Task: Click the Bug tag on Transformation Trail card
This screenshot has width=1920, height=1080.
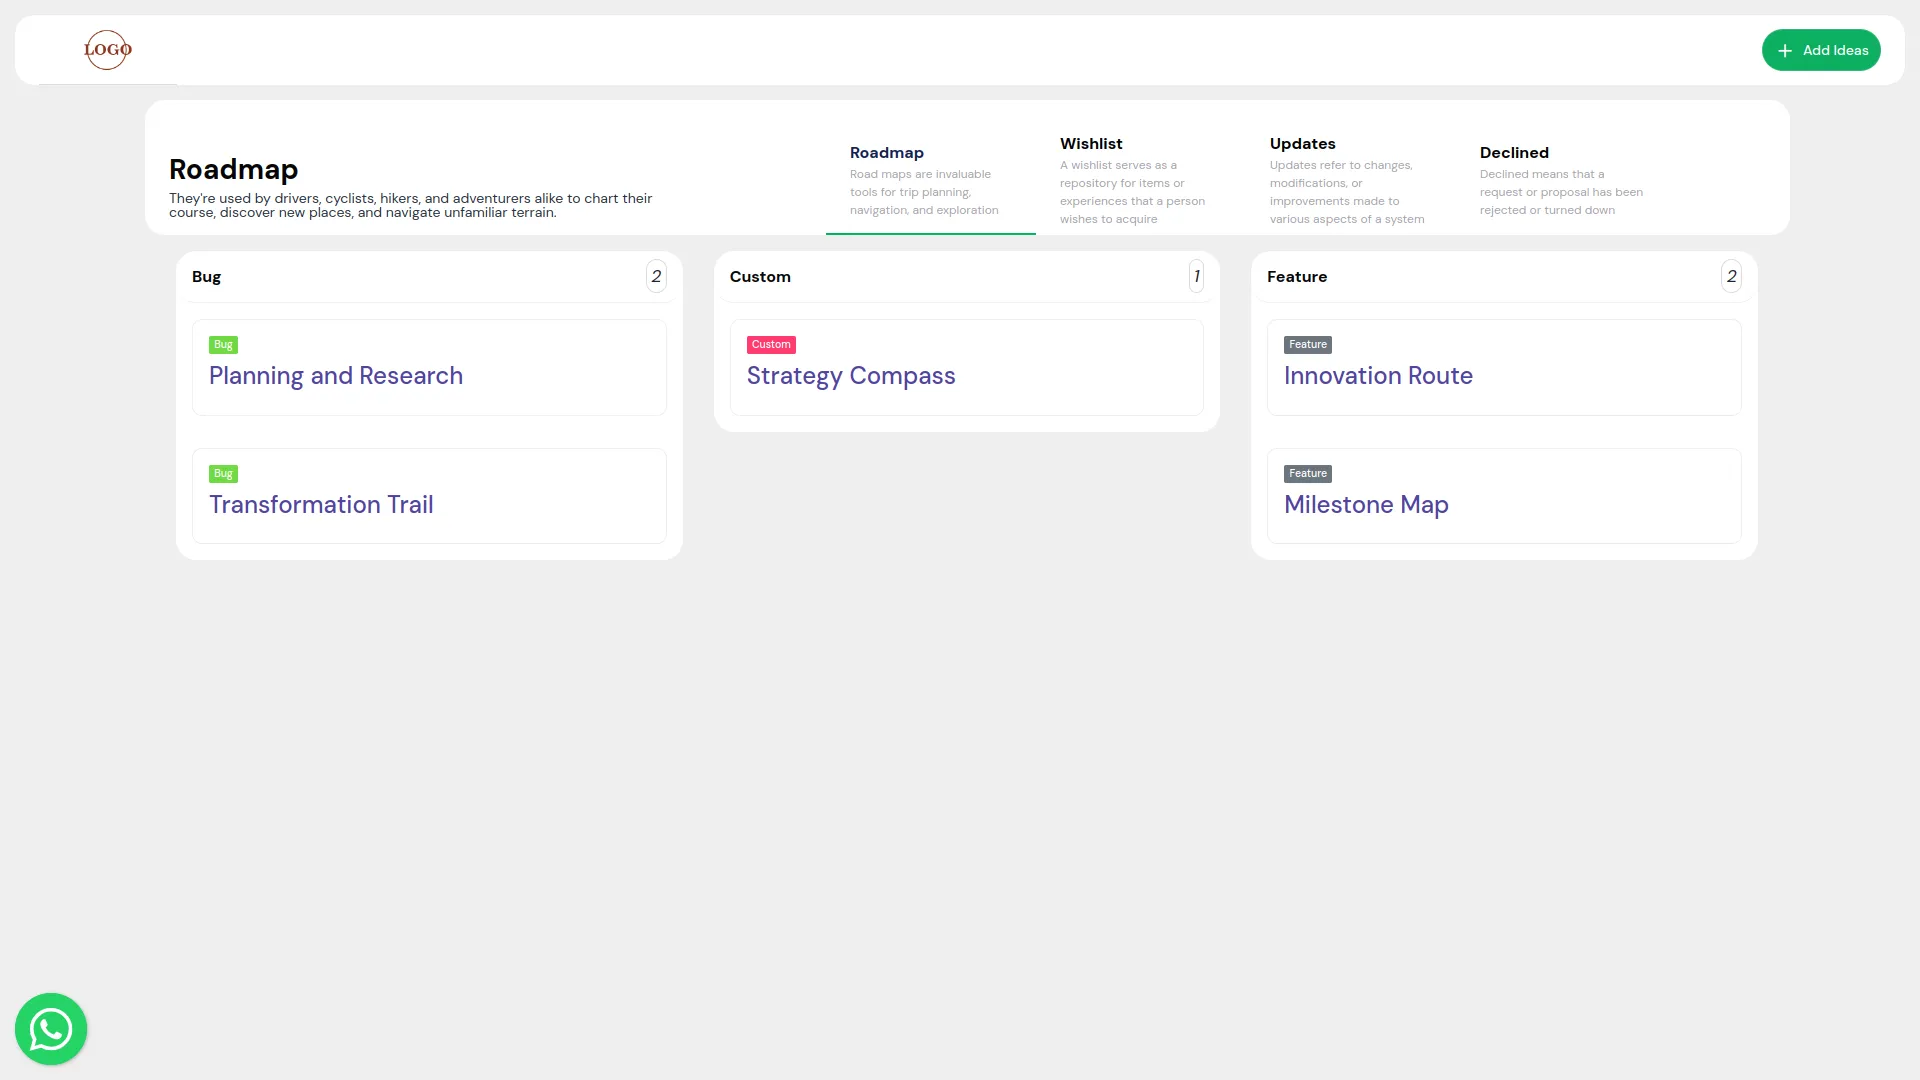Action: pyautogui.click(x=222, y=473)
